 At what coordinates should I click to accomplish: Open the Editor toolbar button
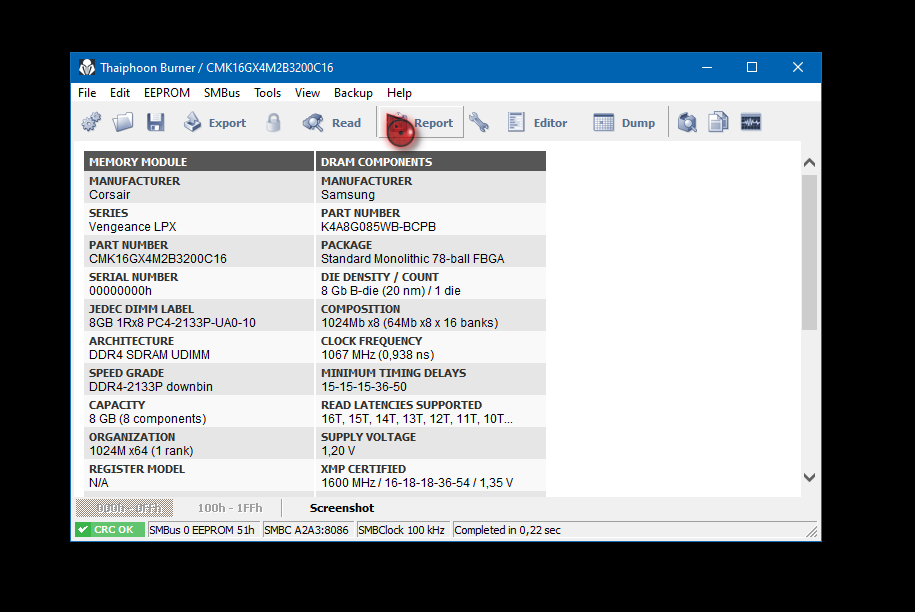point(537,123)
